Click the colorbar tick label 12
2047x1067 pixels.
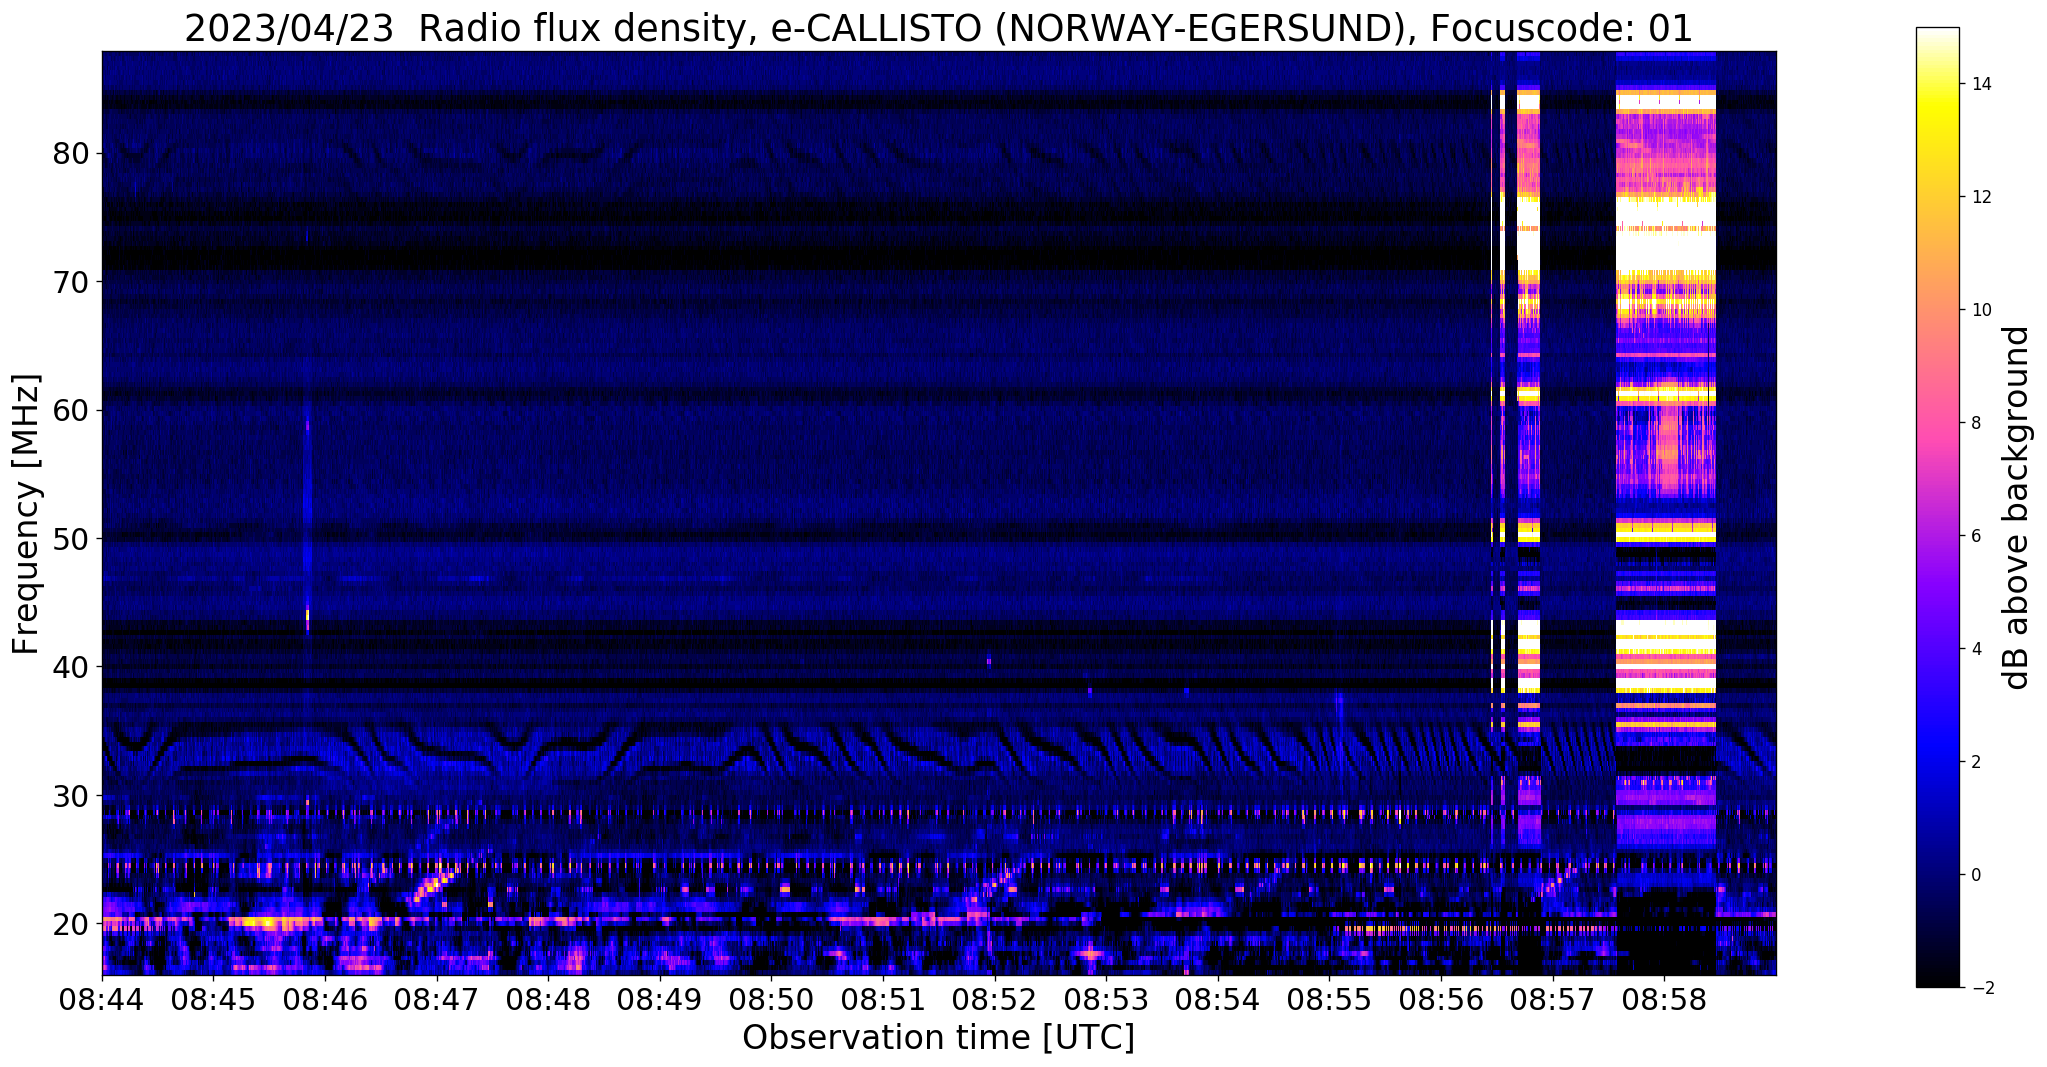point(1980,197)
